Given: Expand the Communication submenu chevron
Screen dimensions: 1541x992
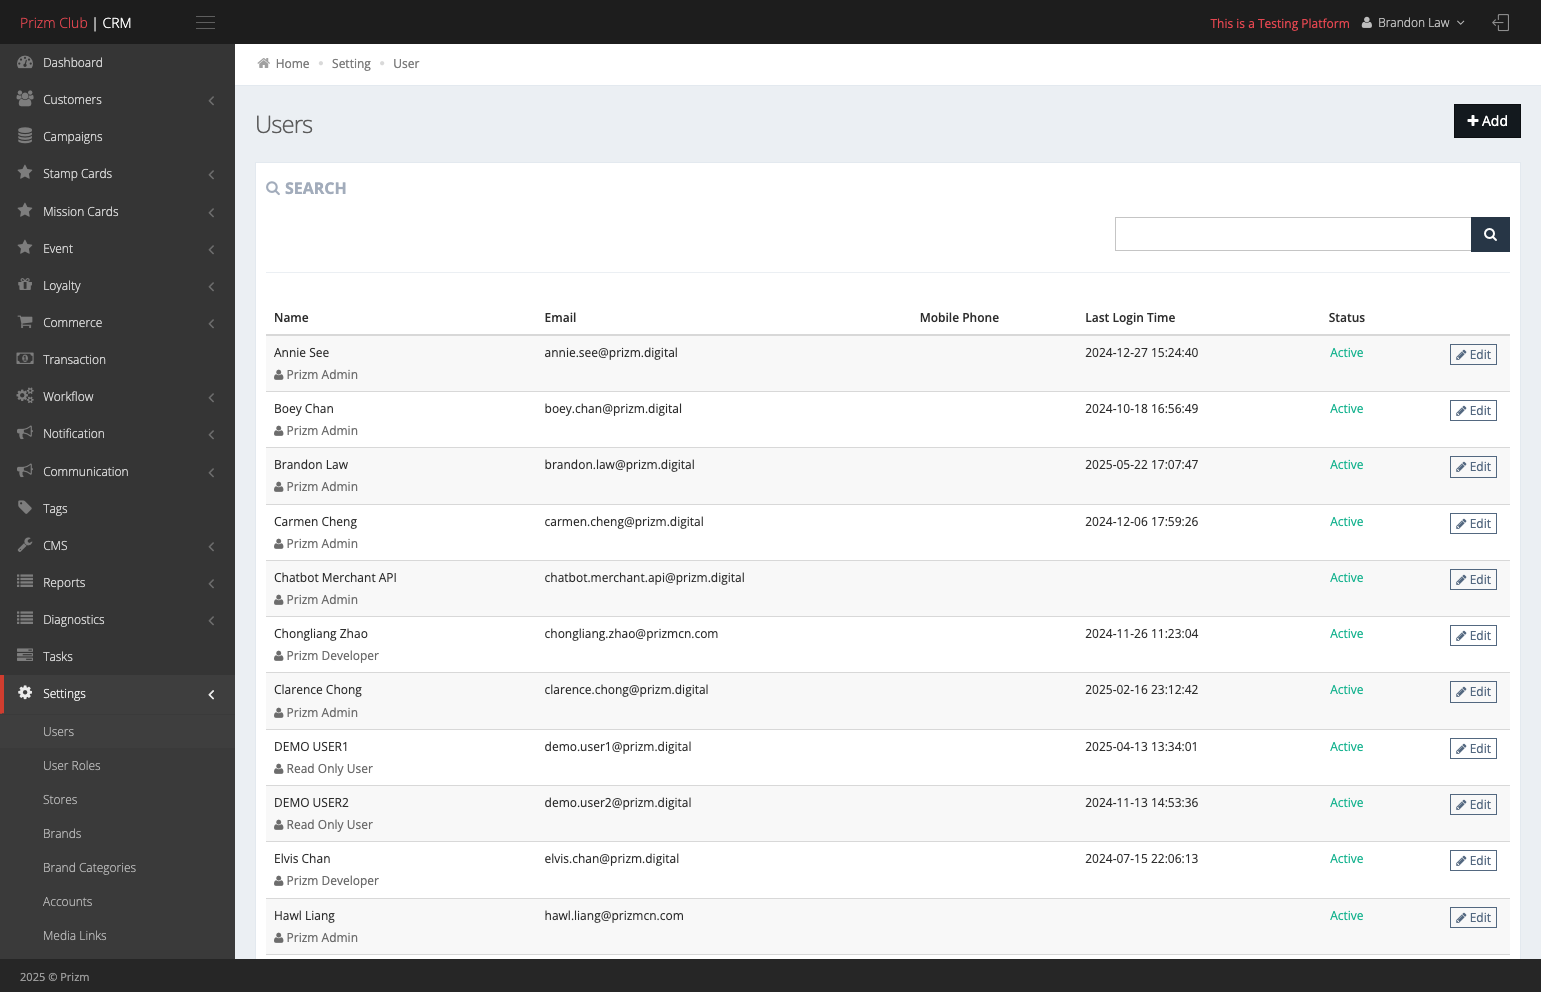Looking at the screenshot, I should 211,472.
